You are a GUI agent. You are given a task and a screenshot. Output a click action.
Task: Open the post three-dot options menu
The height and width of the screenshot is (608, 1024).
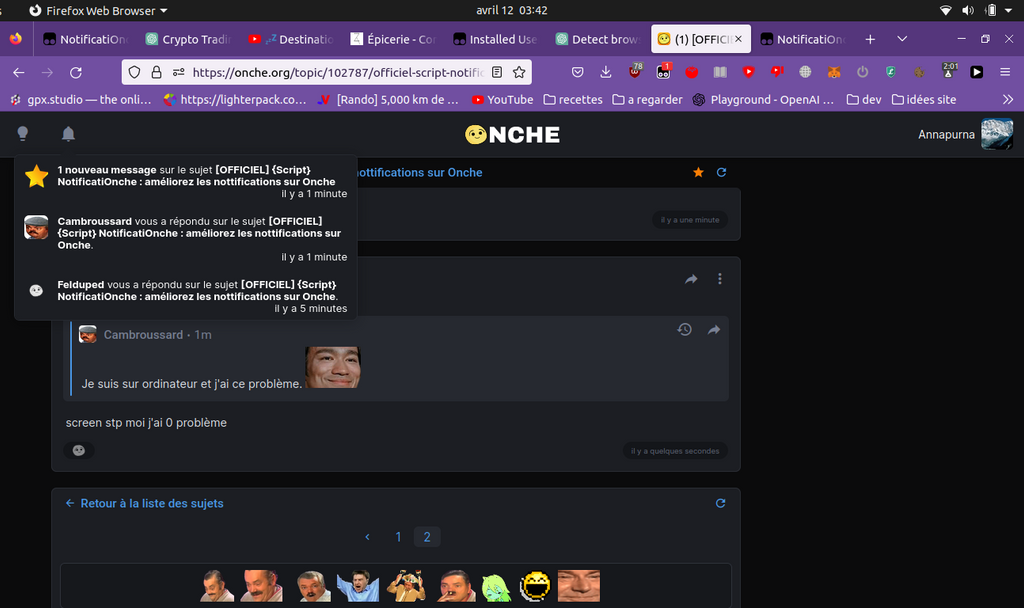720,279
